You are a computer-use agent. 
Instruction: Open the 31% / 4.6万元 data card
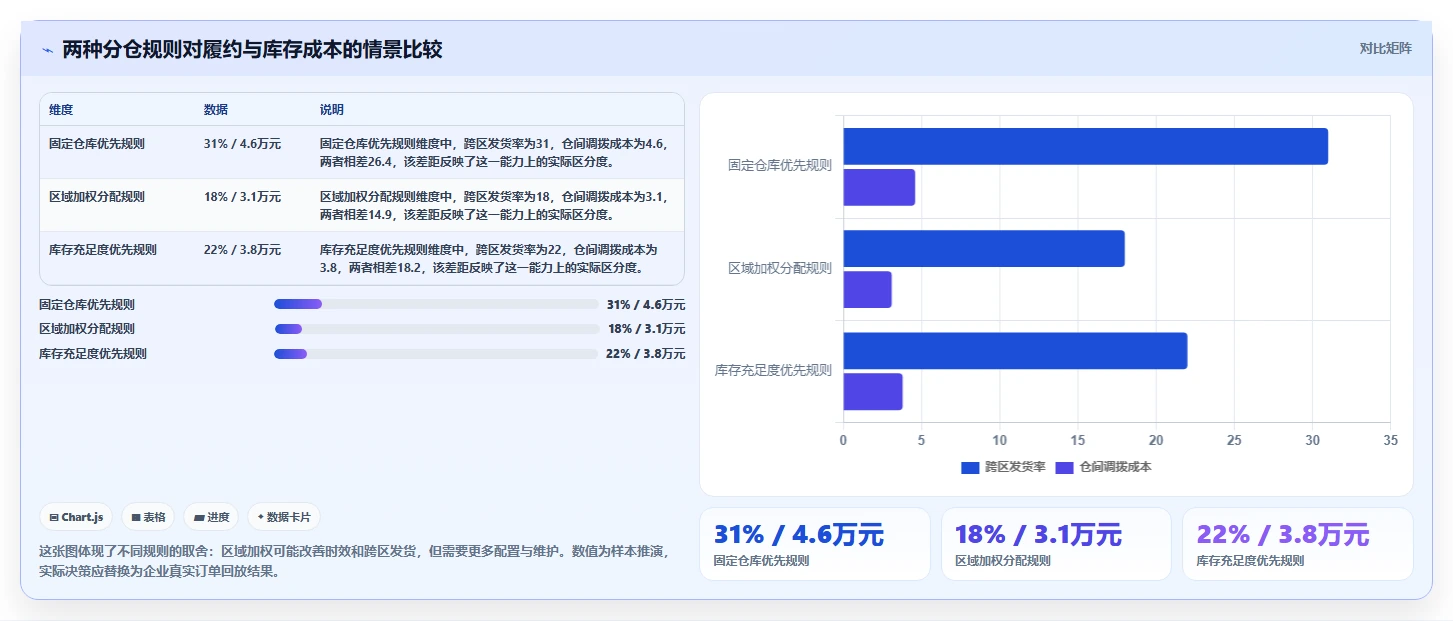(814, 544)
